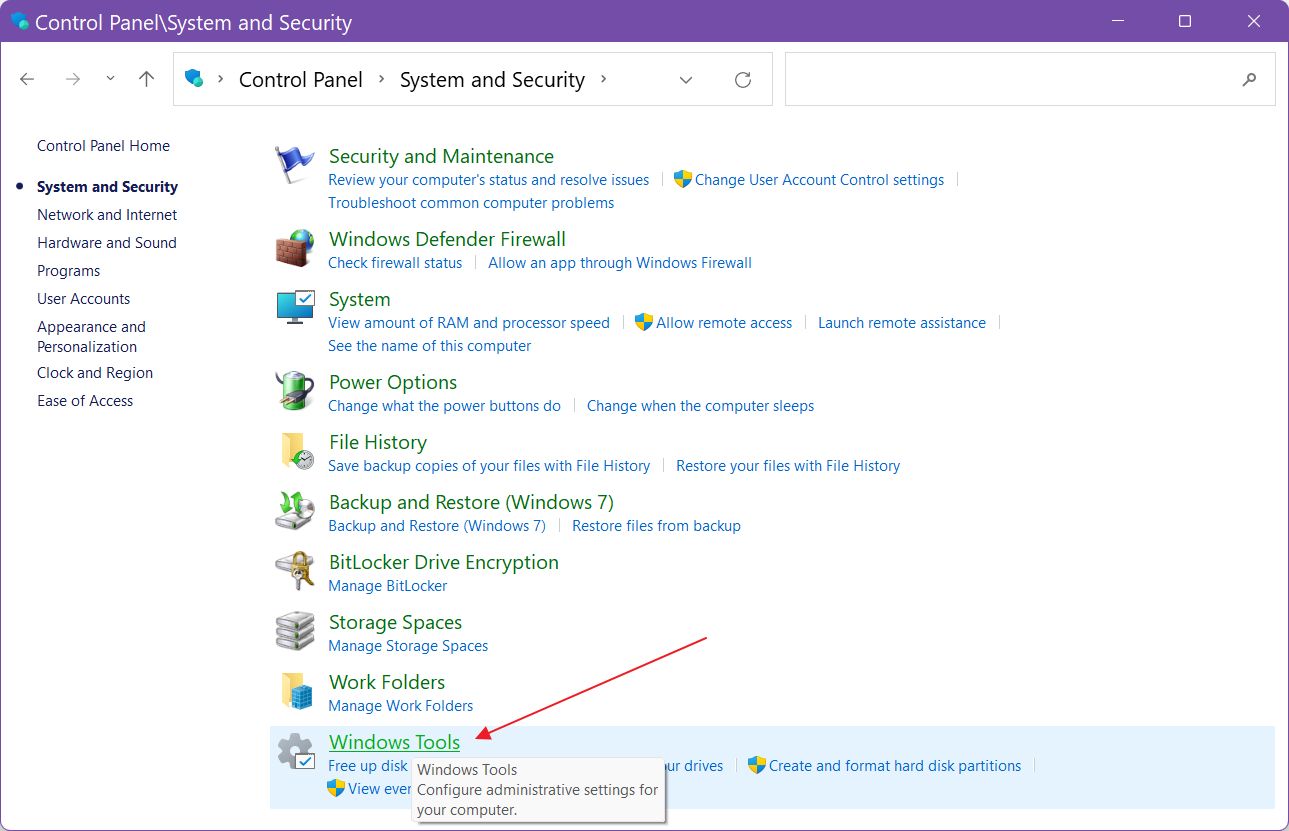Click the Security and Maintenance flag icon
The width and height of the screenshot is (1289, 831).
click(295, 165)
